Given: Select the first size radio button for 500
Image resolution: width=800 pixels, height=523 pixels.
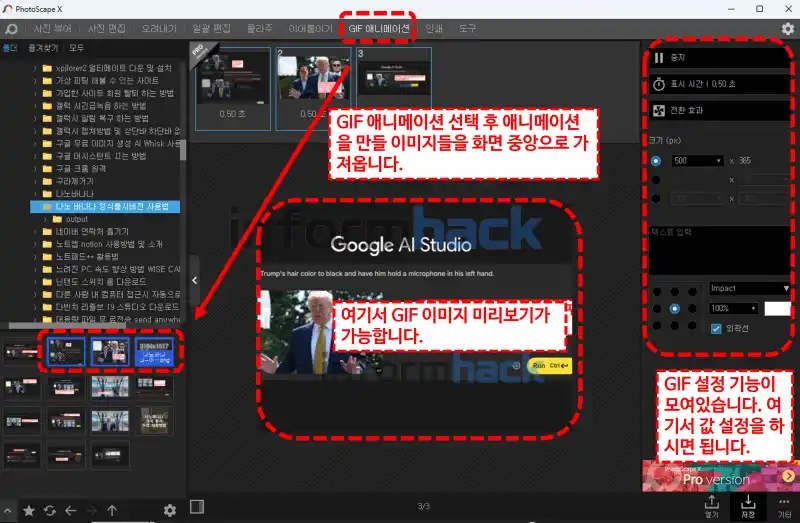Looking at the screenshot, I should coord(656,161).
